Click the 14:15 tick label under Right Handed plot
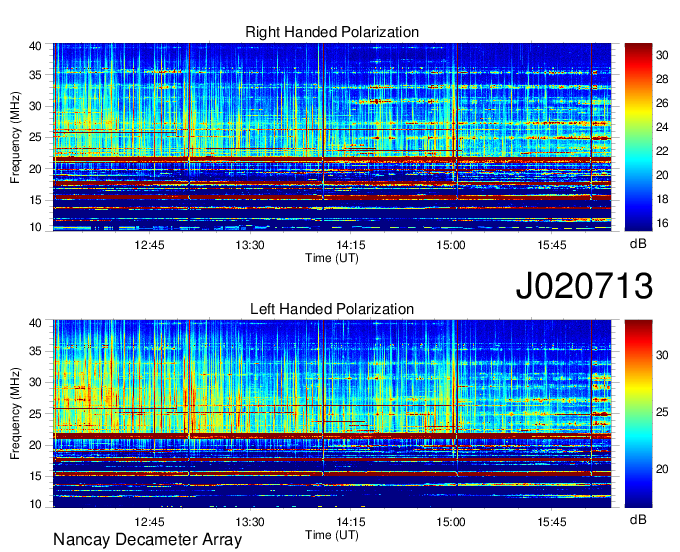Viewport: 680px width, 552px height. pos(351,245)
